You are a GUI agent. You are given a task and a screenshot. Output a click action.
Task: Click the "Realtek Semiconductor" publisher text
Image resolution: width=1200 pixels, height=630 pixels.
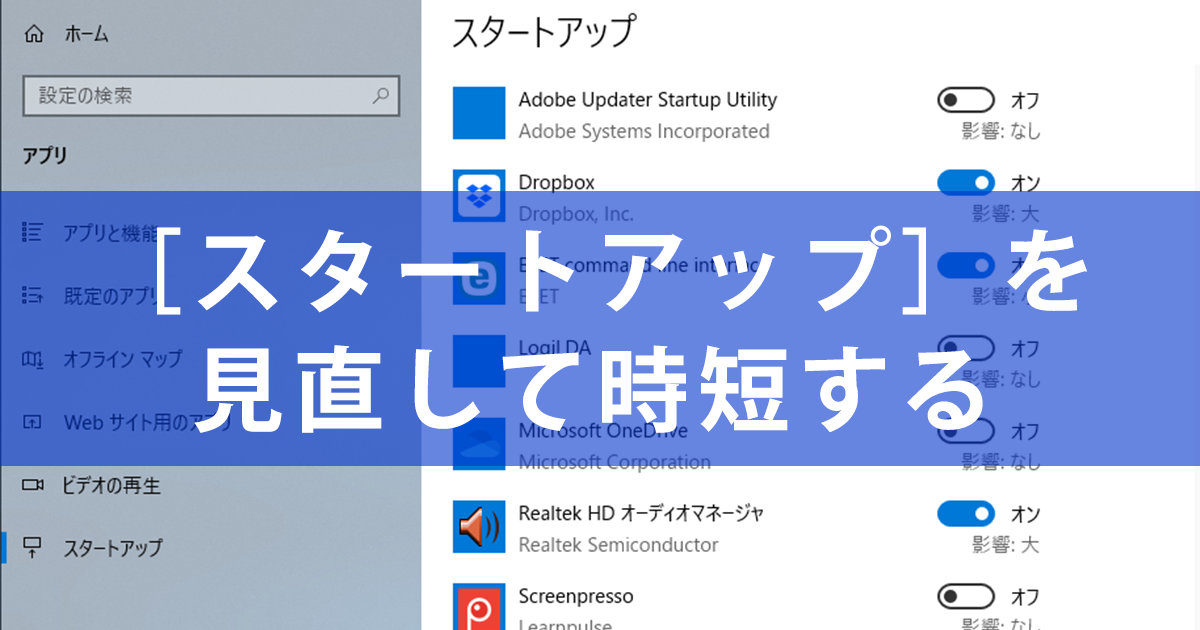point(618,545)
